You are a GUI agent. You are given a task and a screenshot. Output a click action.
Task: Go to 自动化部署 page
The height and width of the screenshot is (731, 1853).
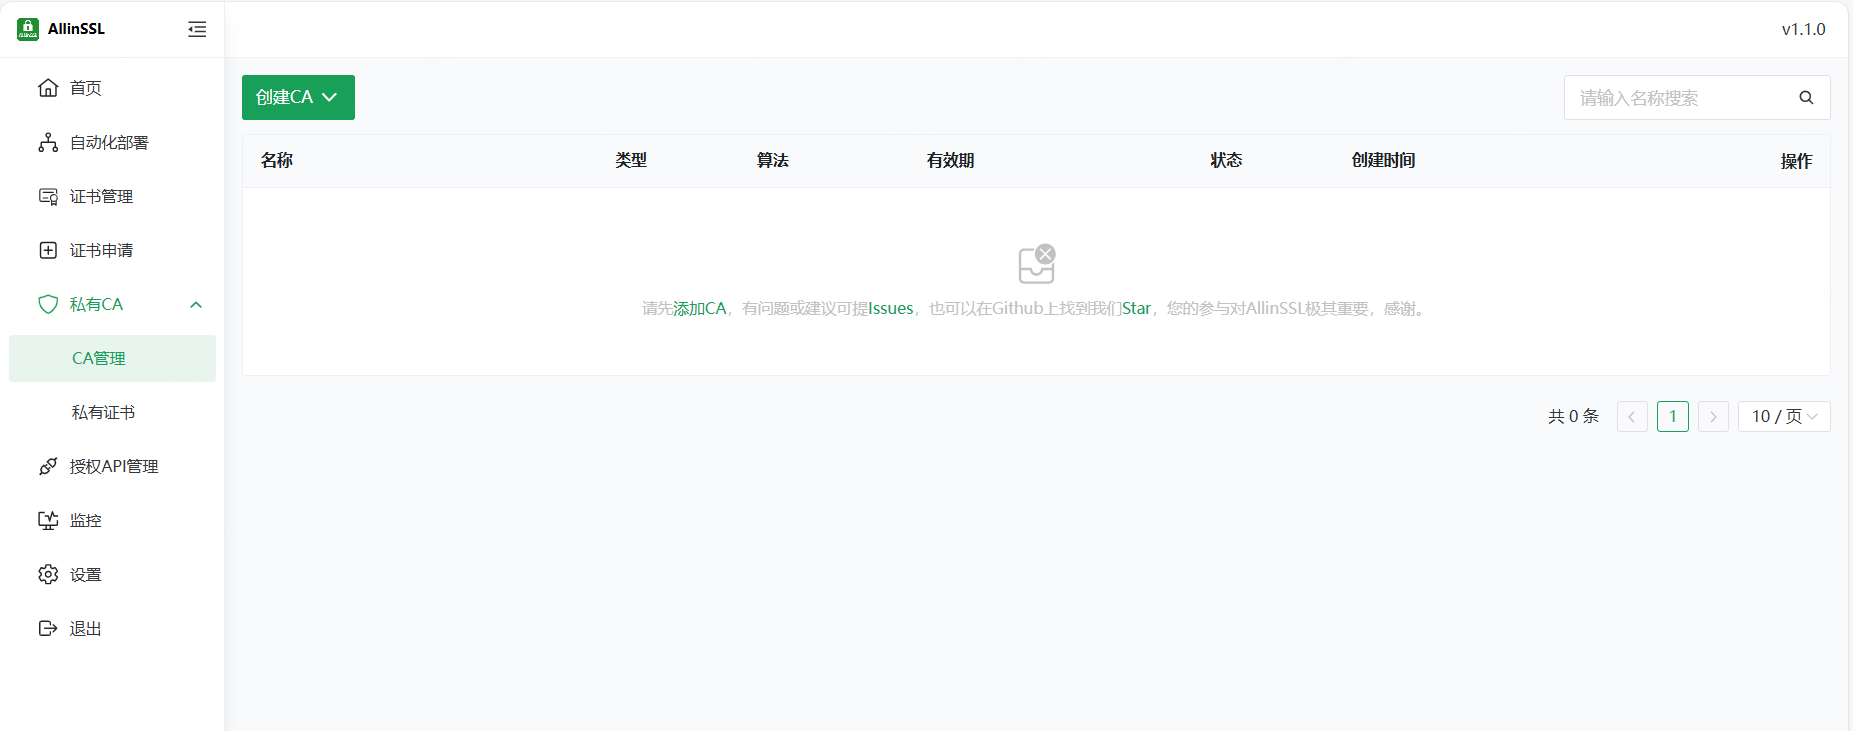(112, 142)
